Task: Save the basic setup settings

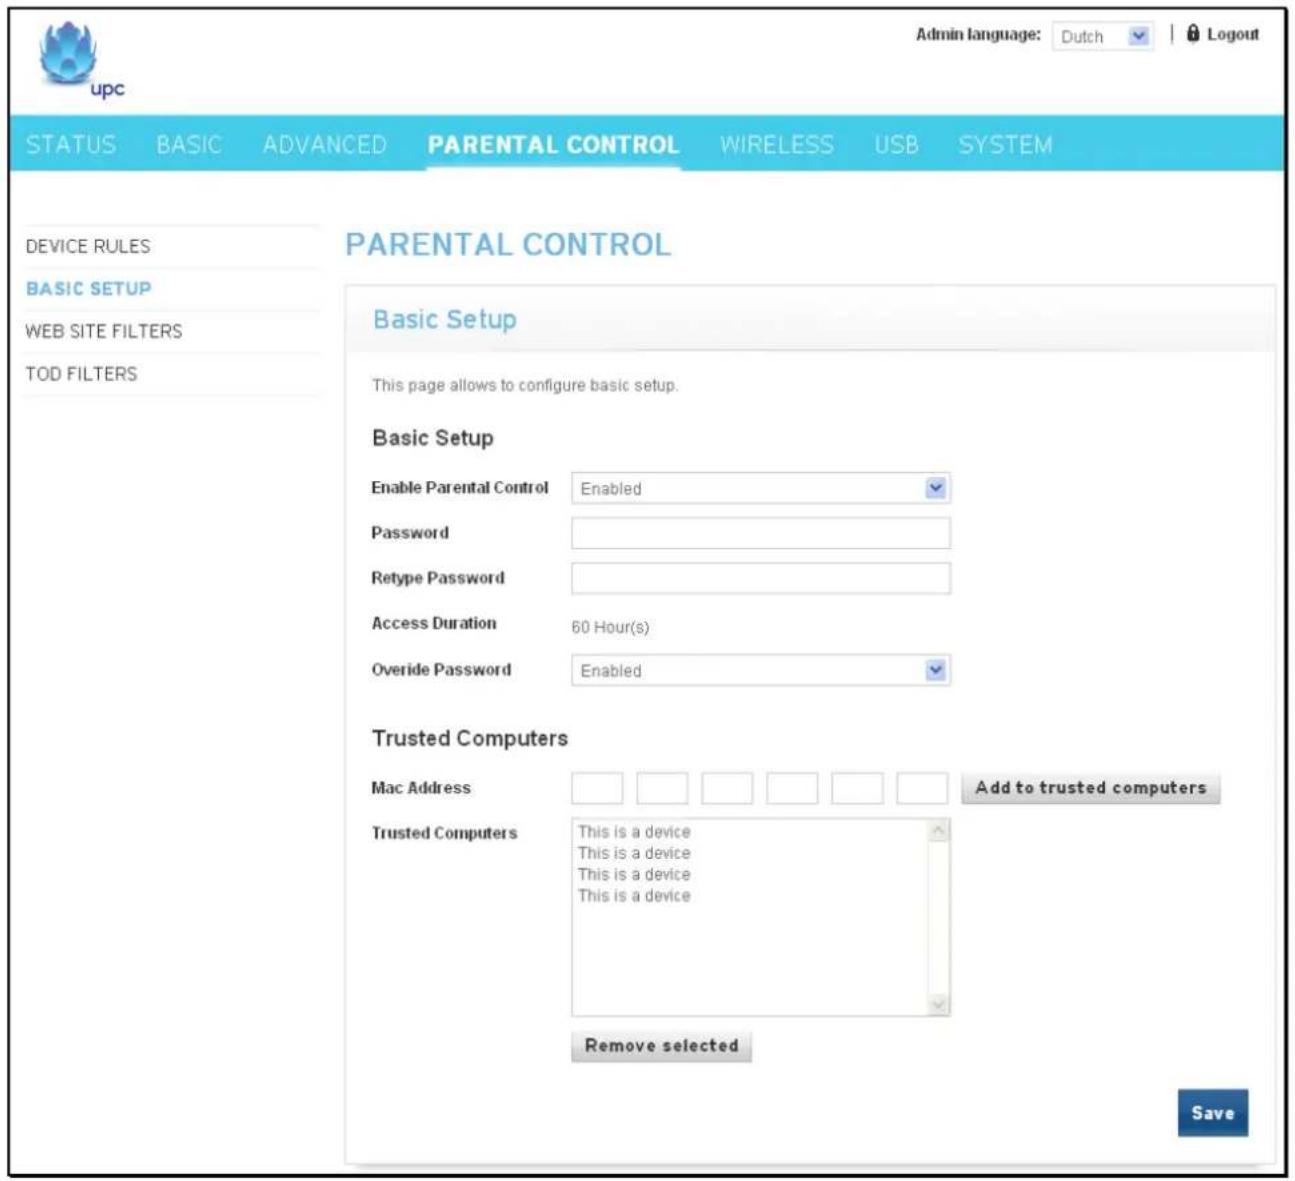Action: point(1213,1113)
